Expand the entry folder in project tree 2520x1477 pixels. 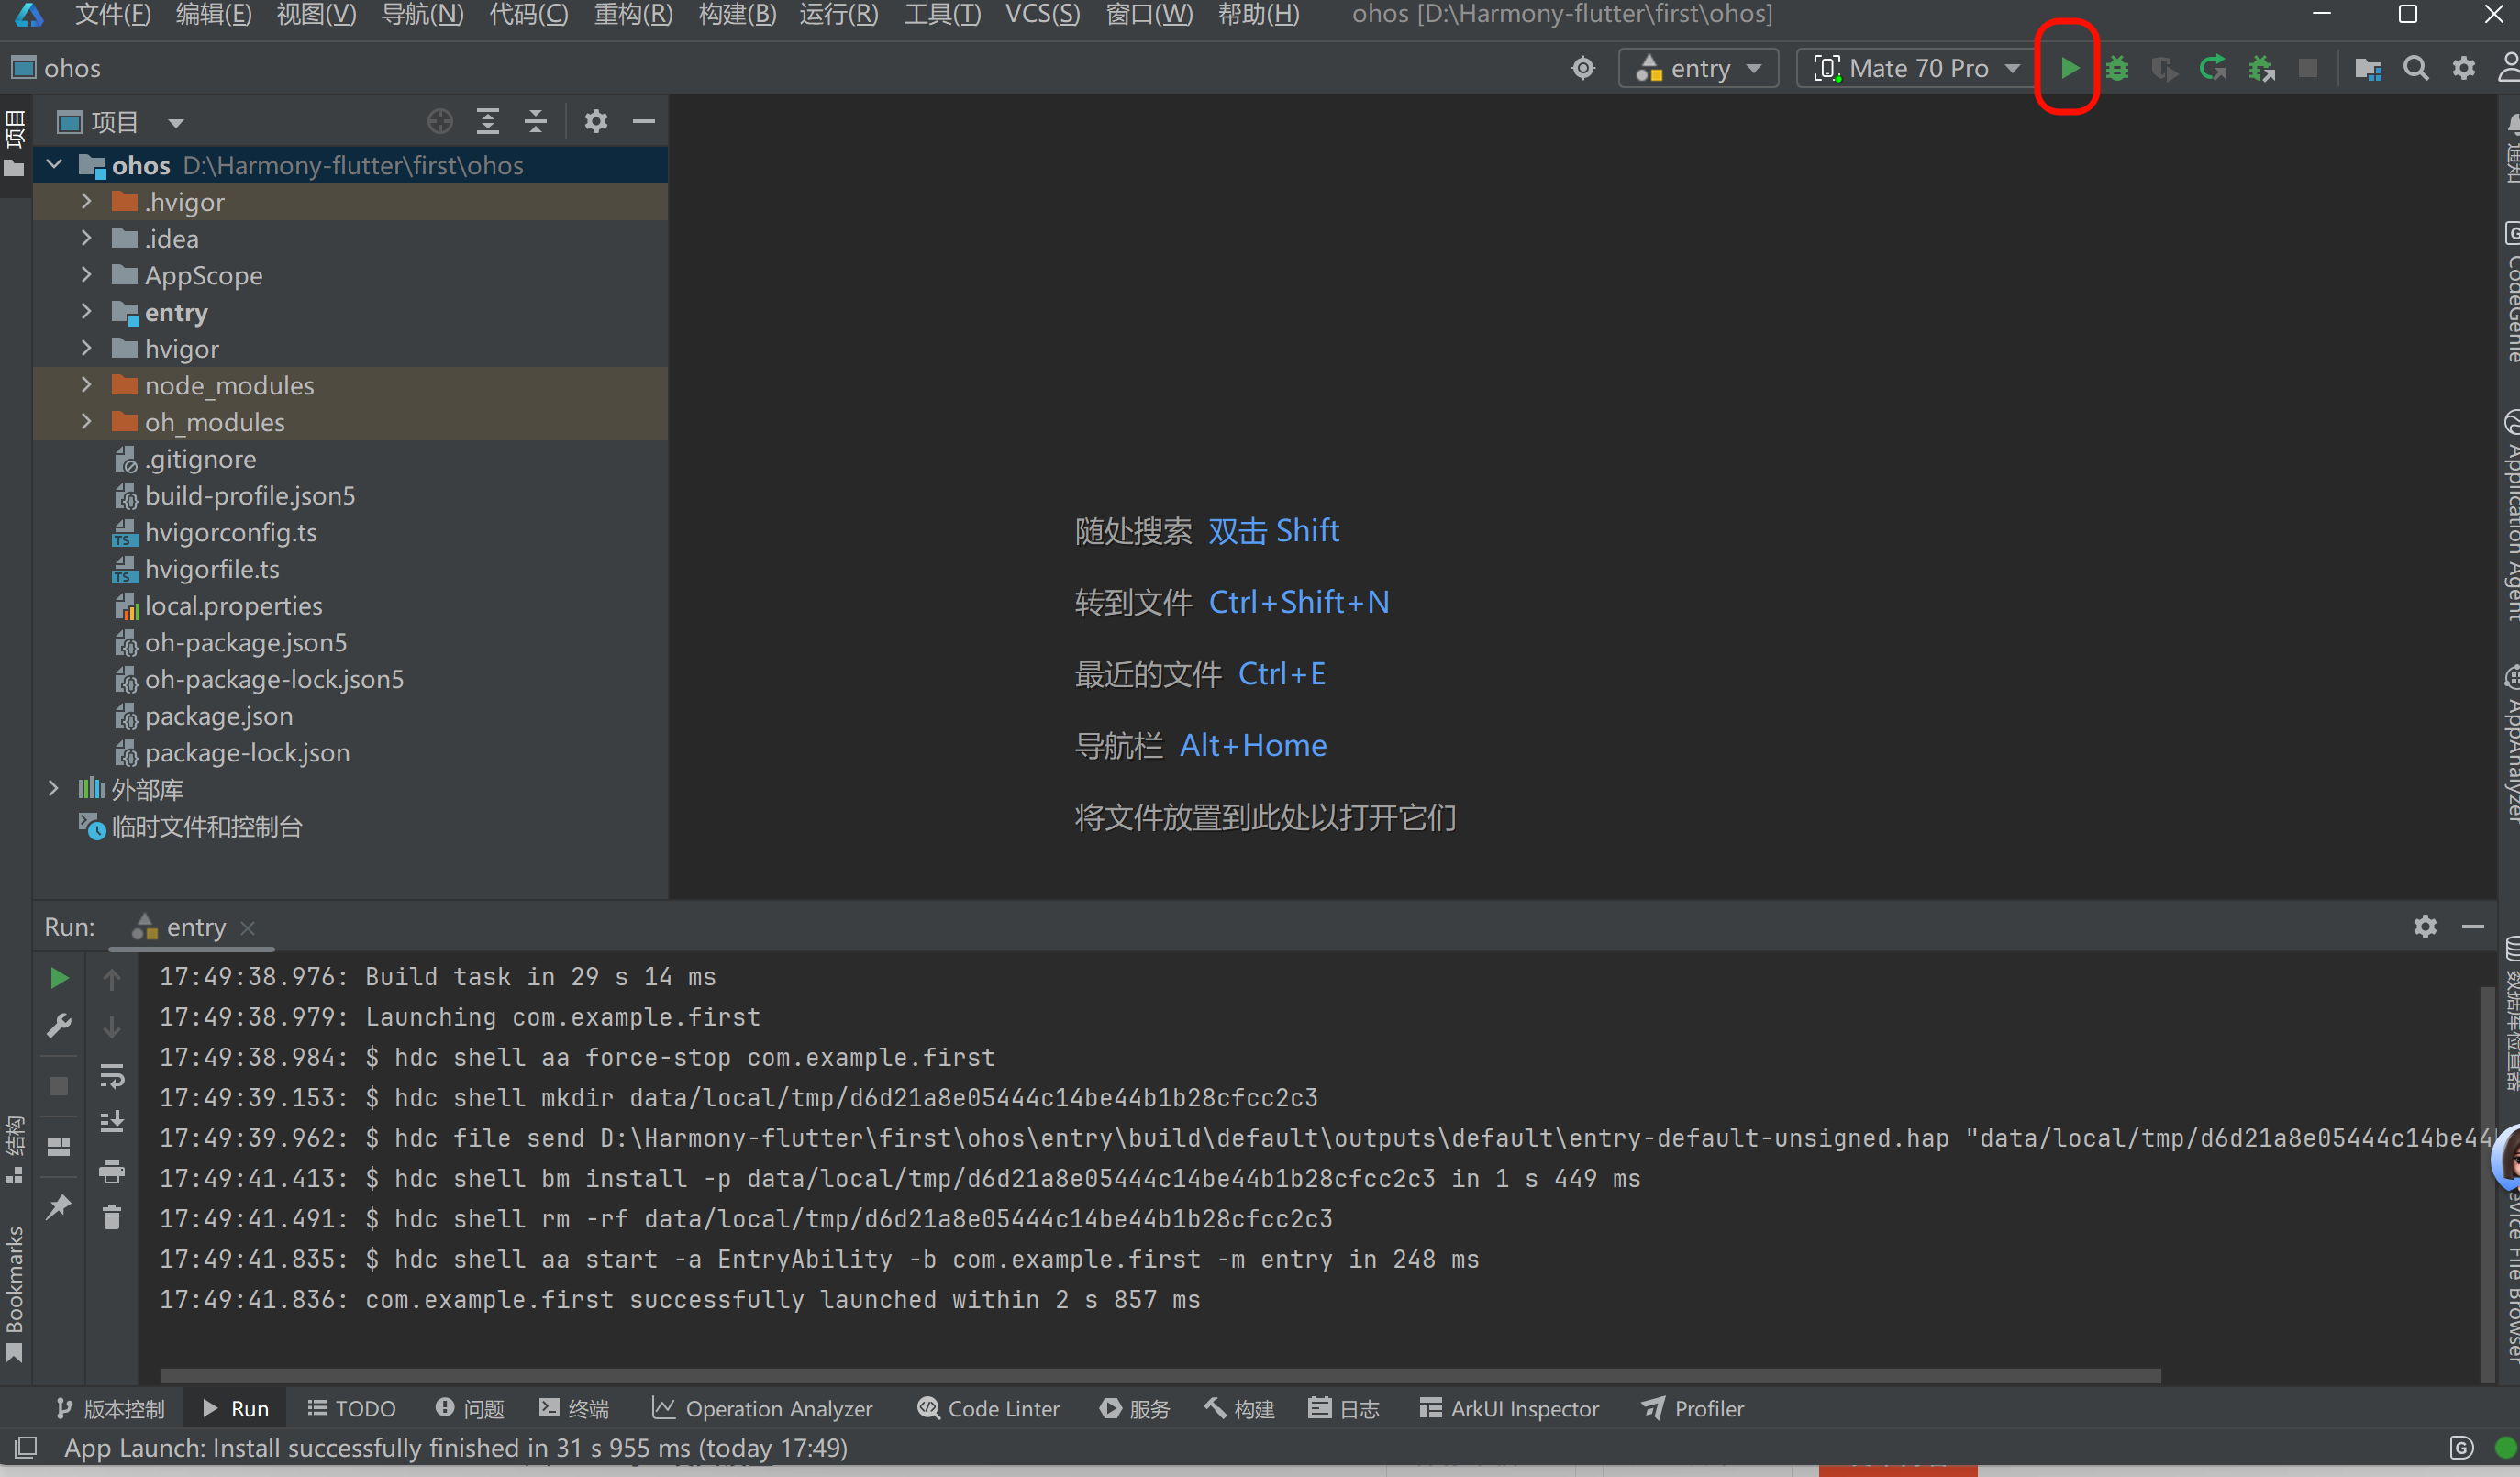tap(87, 312)
